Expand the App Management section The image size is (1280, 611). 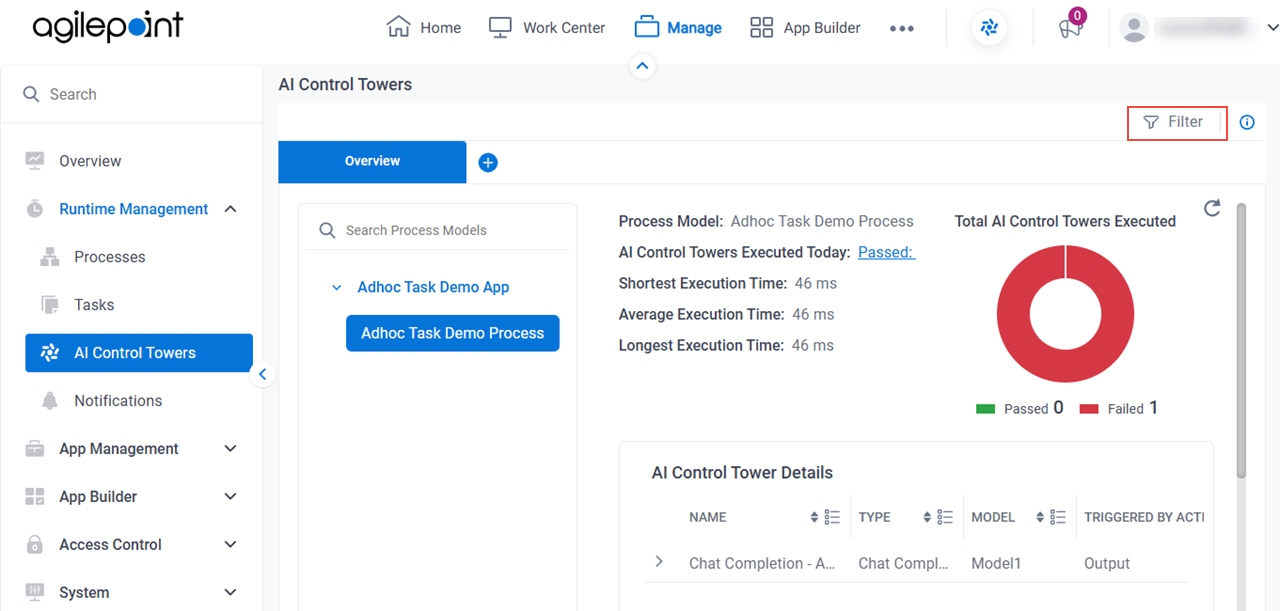(230, 449)
